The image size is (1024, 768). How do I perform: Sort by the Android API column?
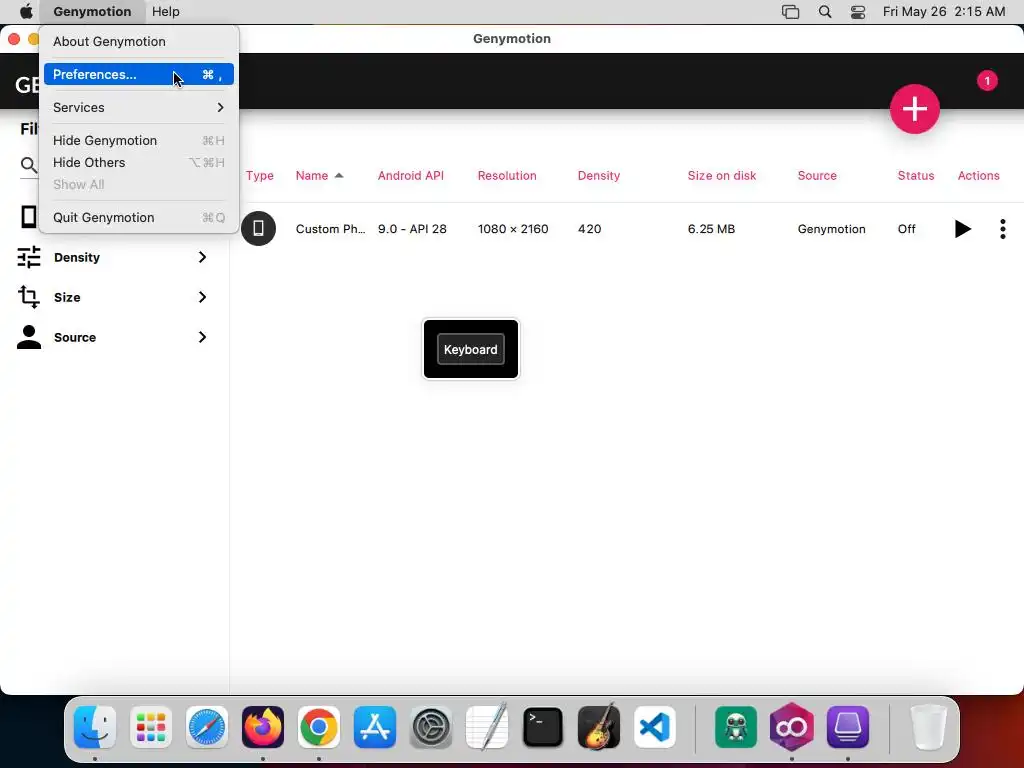[x=411, y=176]
